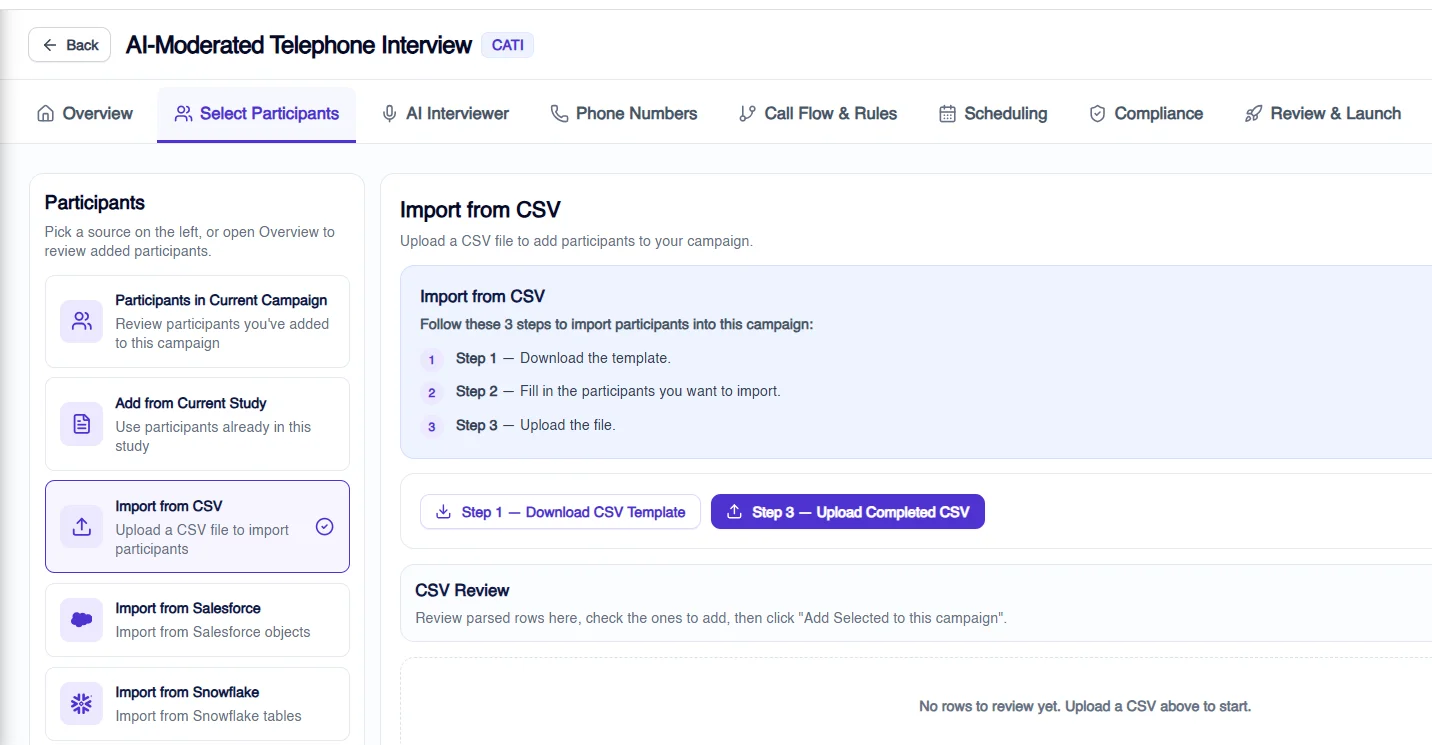
Task: Open the Overview tab
Action: click(x=84, y=113)
